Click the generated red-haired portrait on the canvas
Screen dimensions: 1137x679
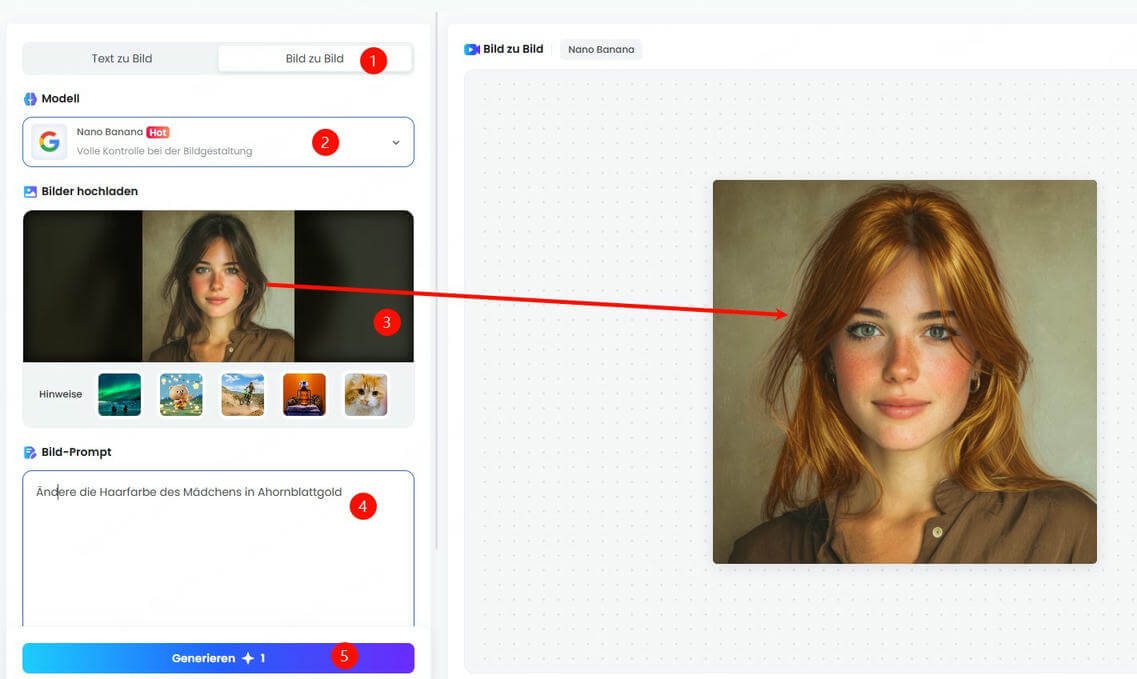pyautogui.click(x=904, y=370)
